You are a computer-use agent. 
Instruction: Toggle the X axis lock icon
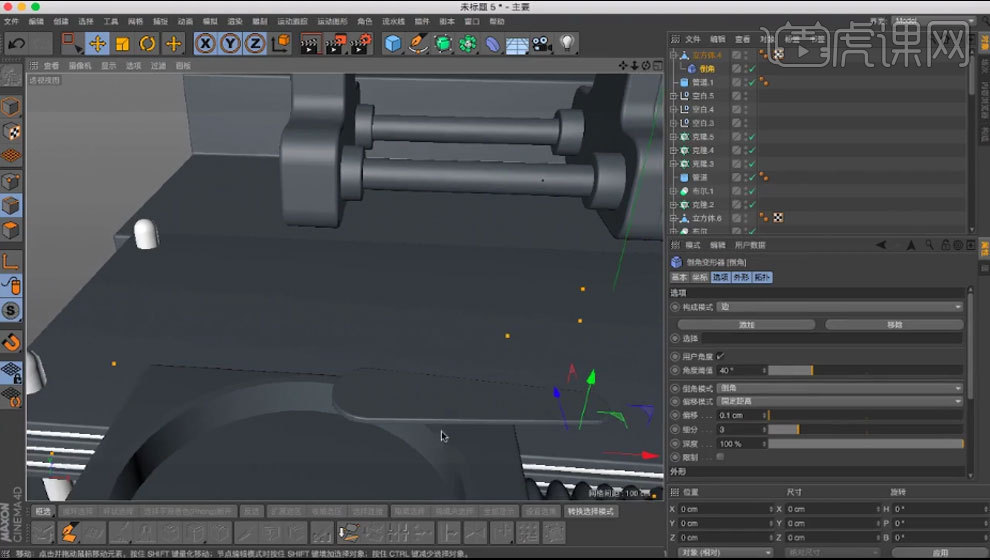(204, 43)
